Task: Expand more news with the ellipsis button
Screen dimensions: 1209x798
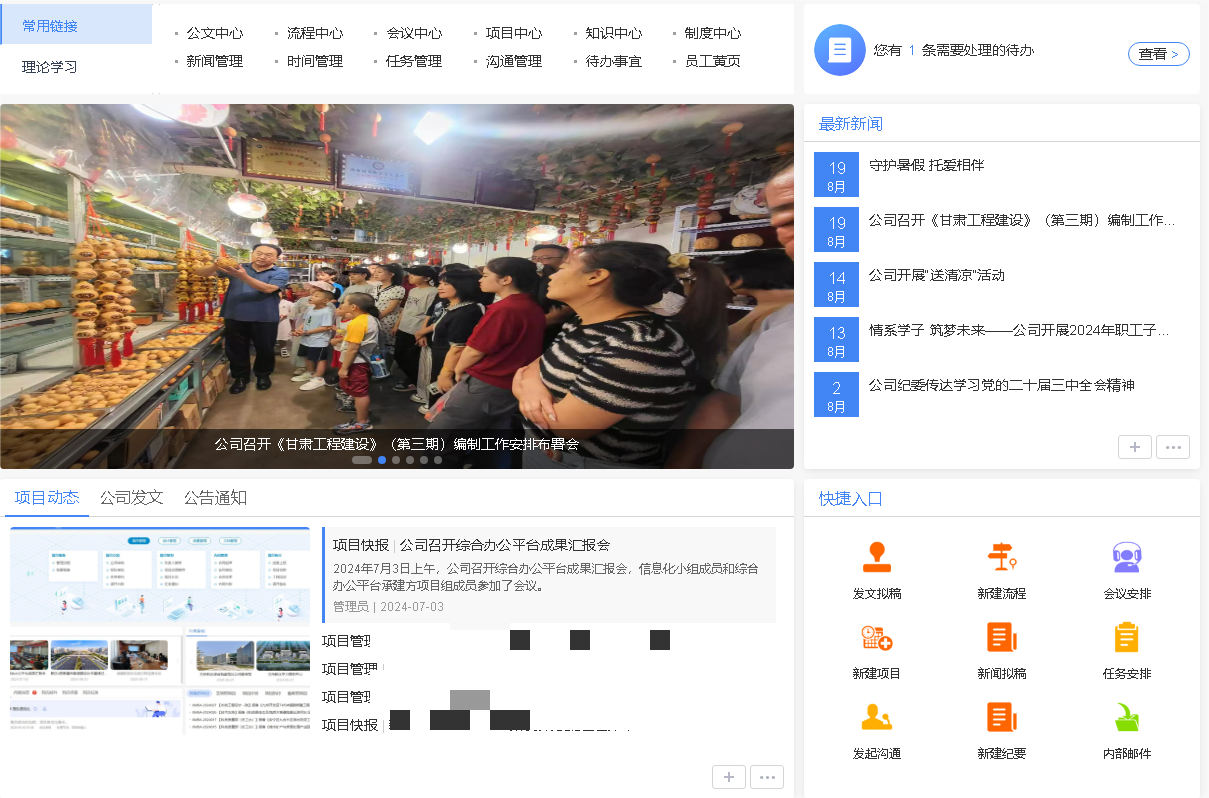Action: [1173, 447]
